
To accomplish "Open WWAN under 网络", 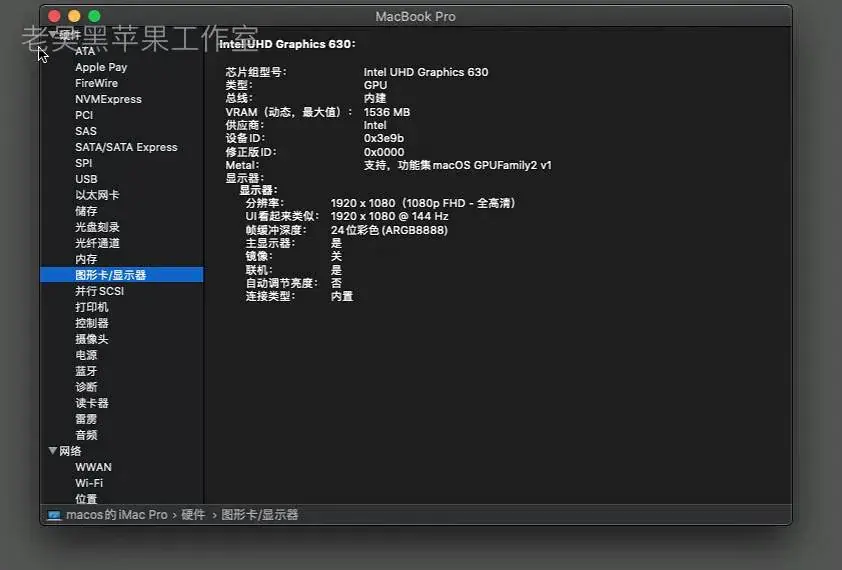I will pos(93,467).
